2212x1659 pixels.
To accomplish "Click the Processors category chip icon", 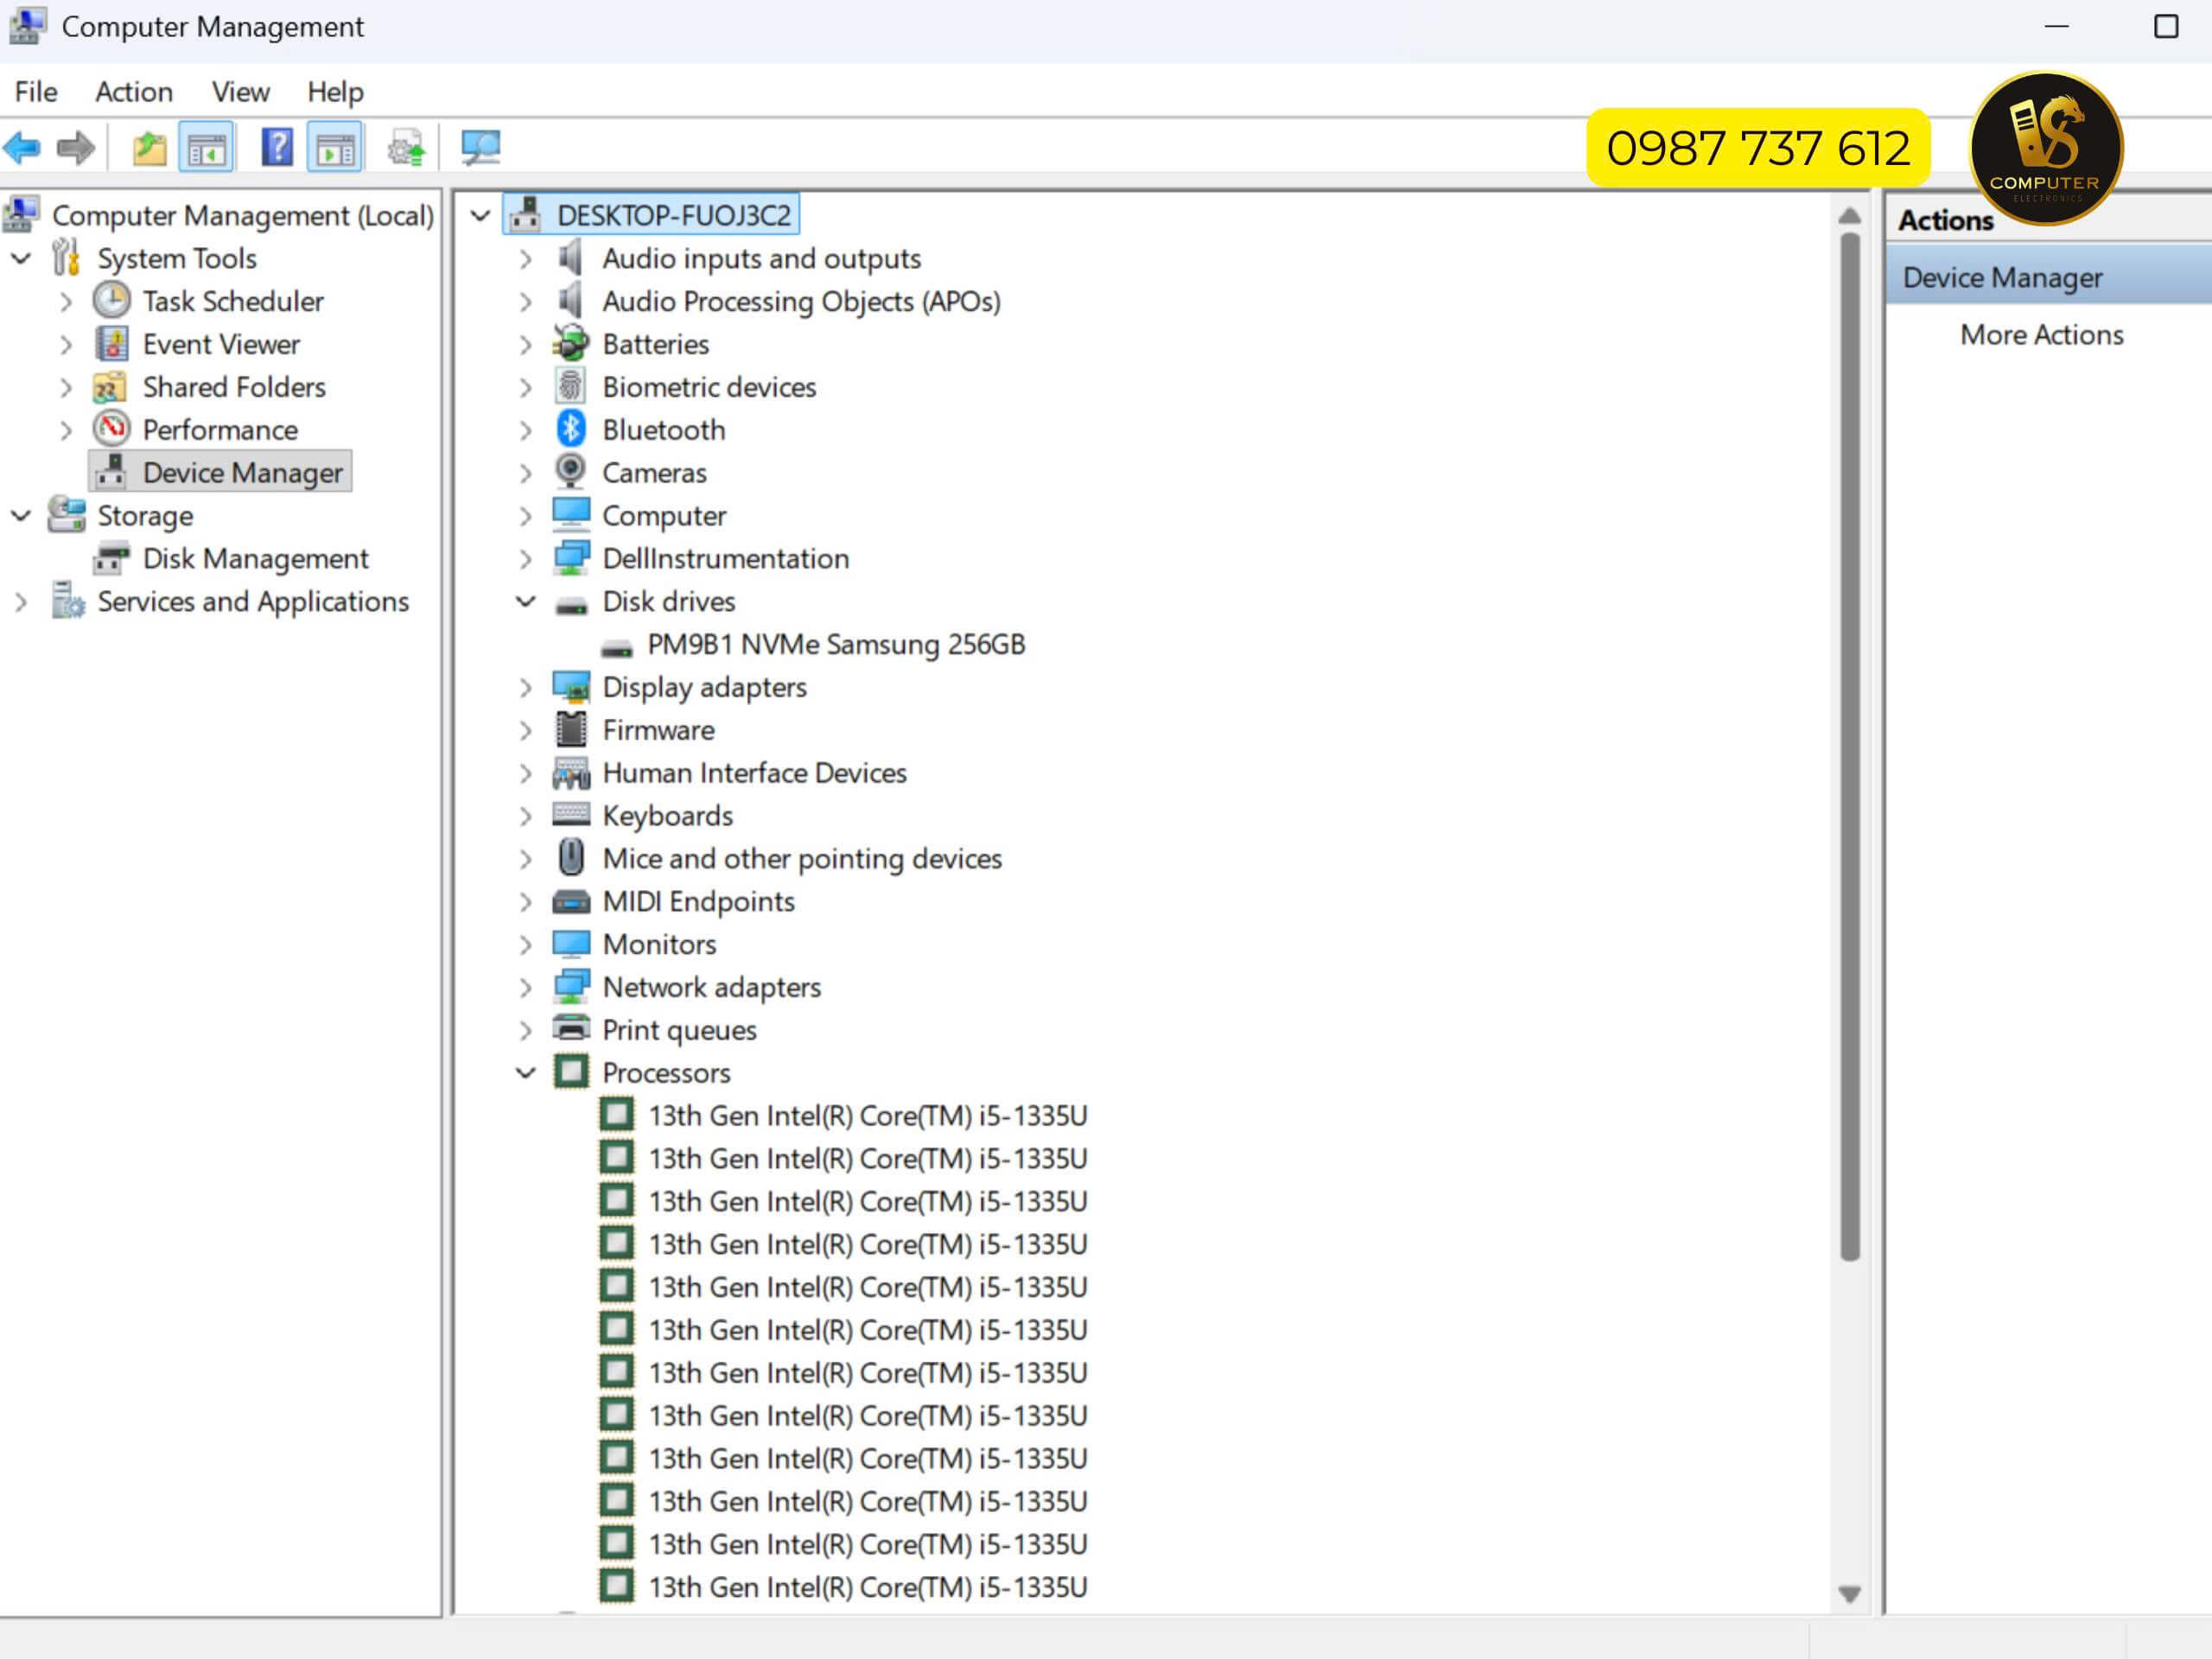I will point(571,1072).
